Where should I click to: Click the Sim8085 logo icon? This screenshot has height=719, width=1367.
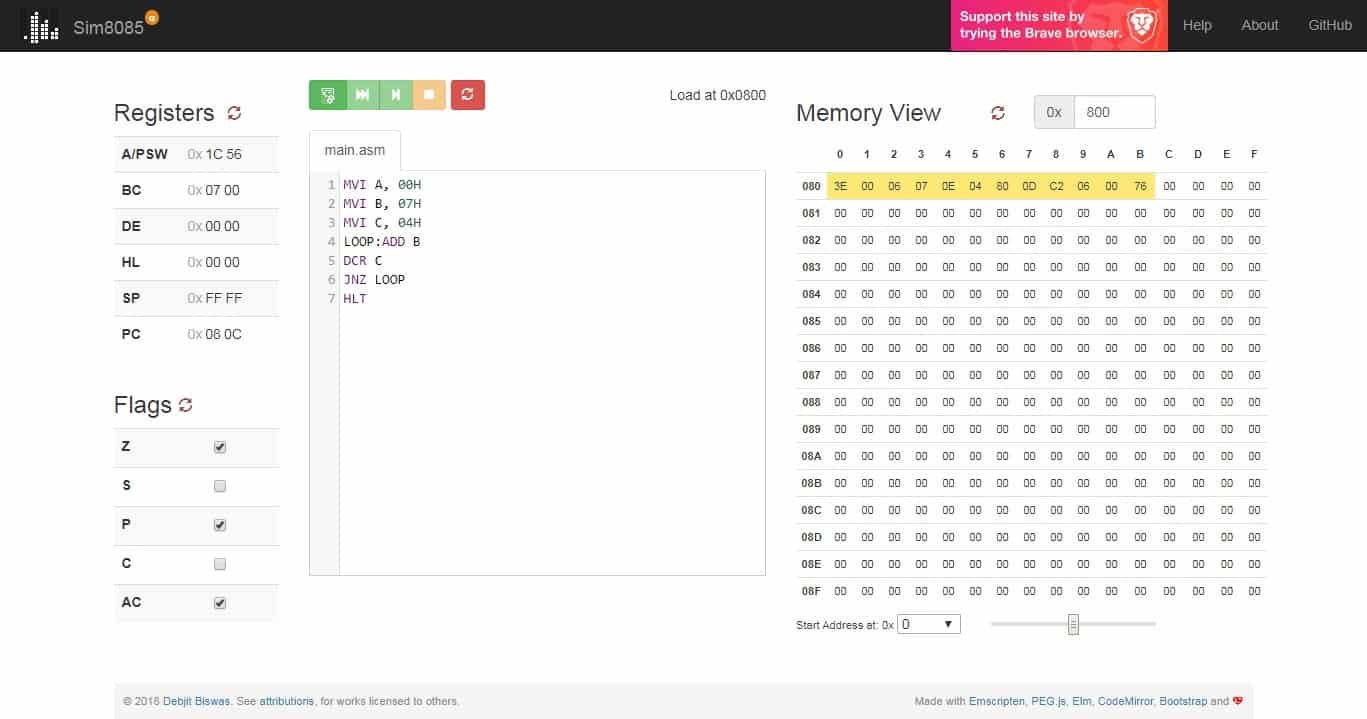point(40,24)
